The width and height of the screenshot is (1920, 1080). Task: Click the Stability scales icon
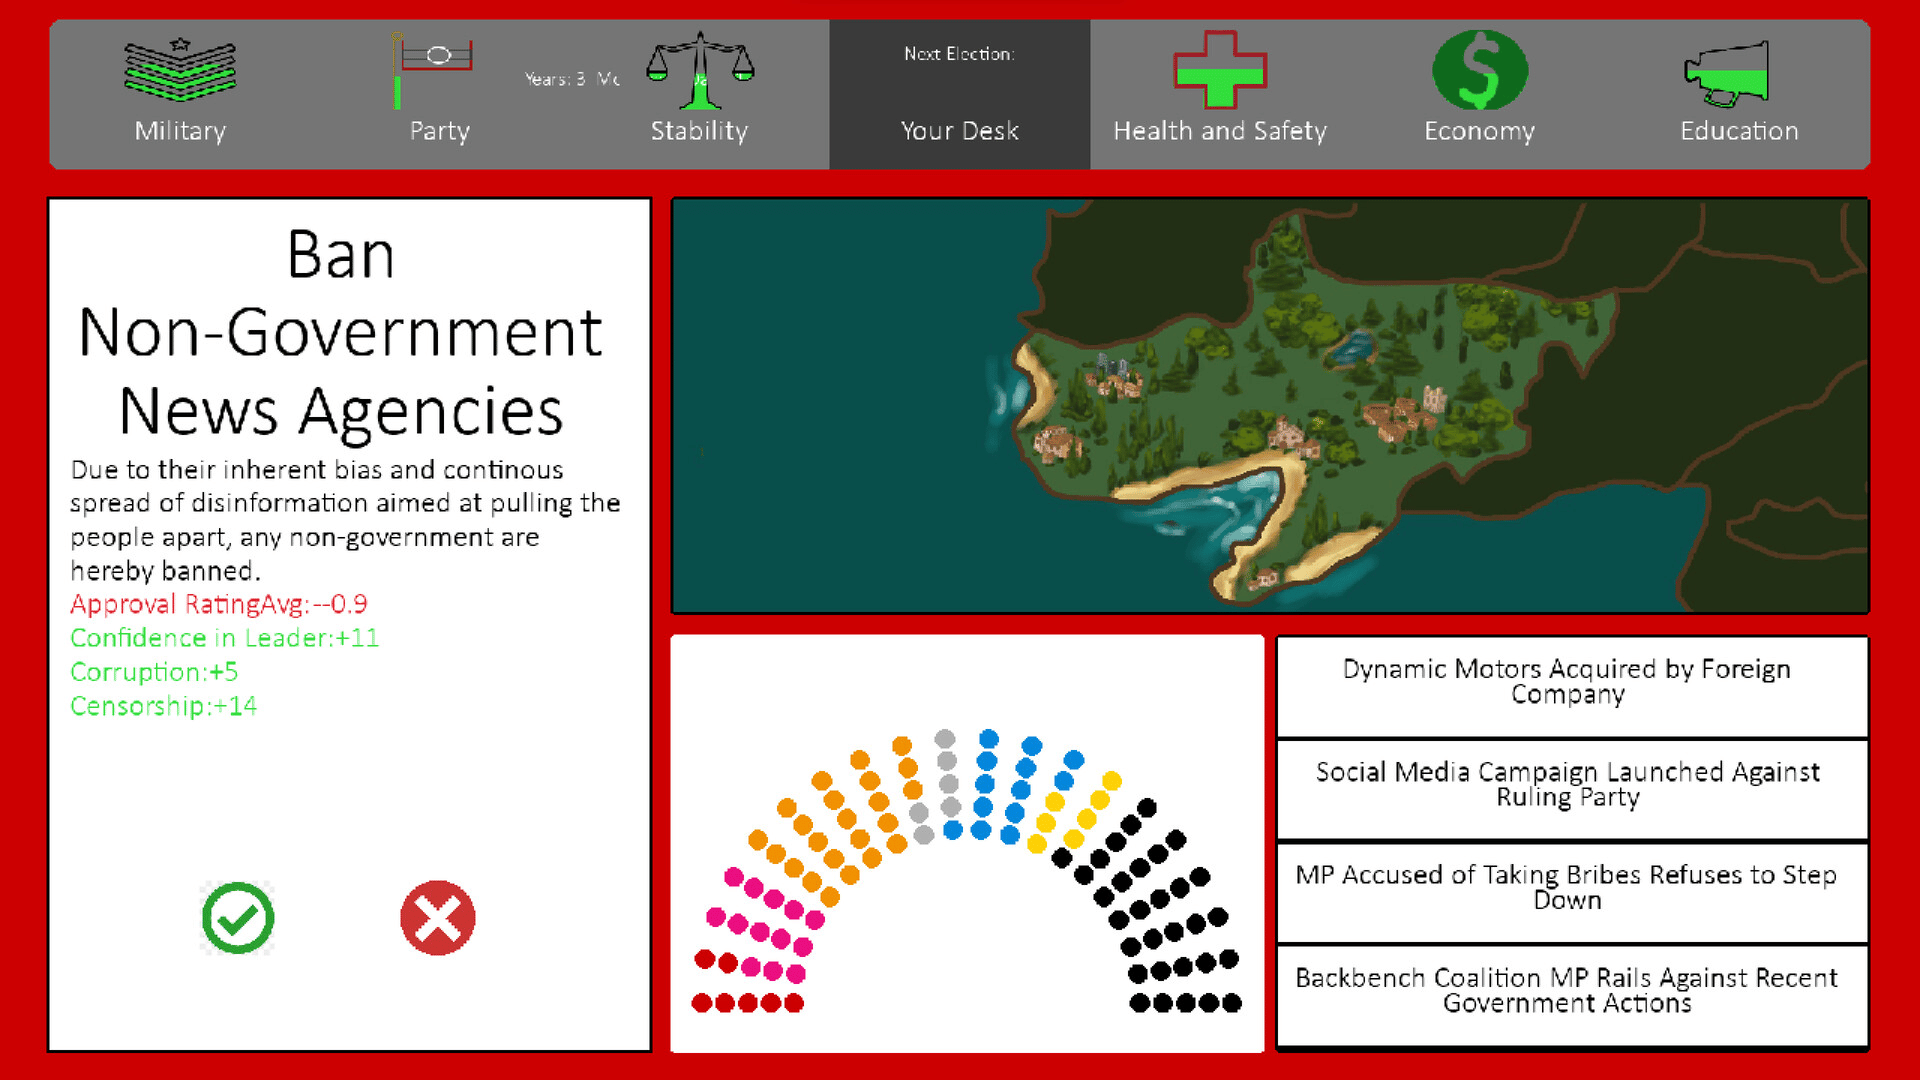point(699,70)
